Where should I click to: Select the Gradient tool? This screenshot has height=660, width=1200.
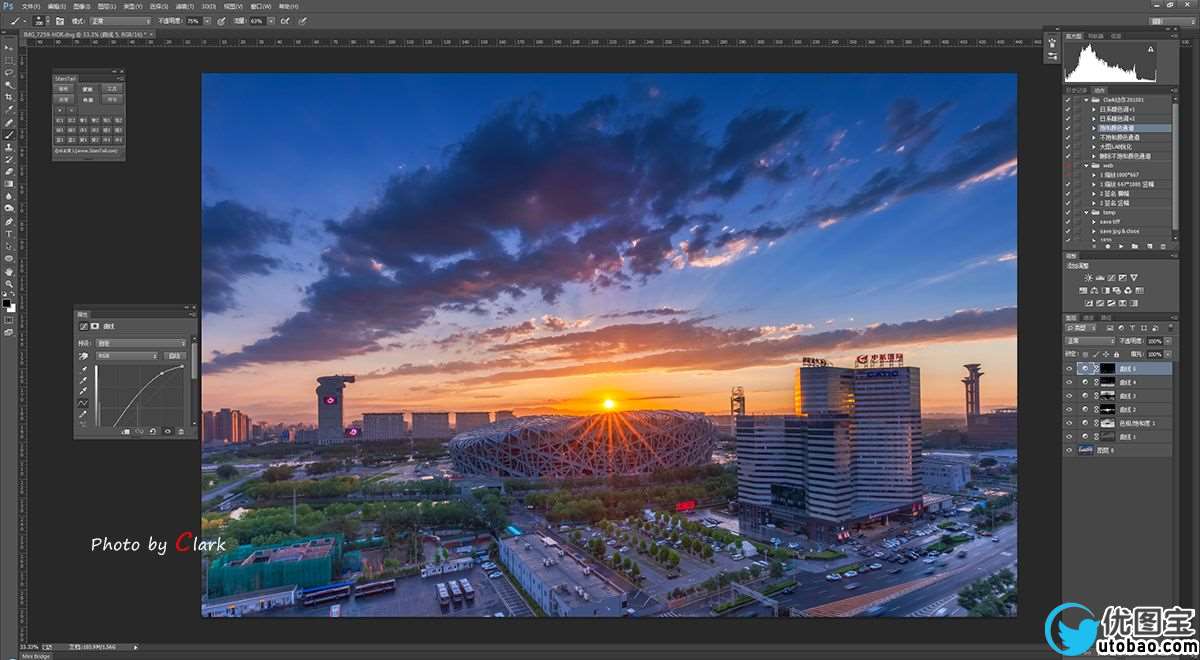[9, 183]
